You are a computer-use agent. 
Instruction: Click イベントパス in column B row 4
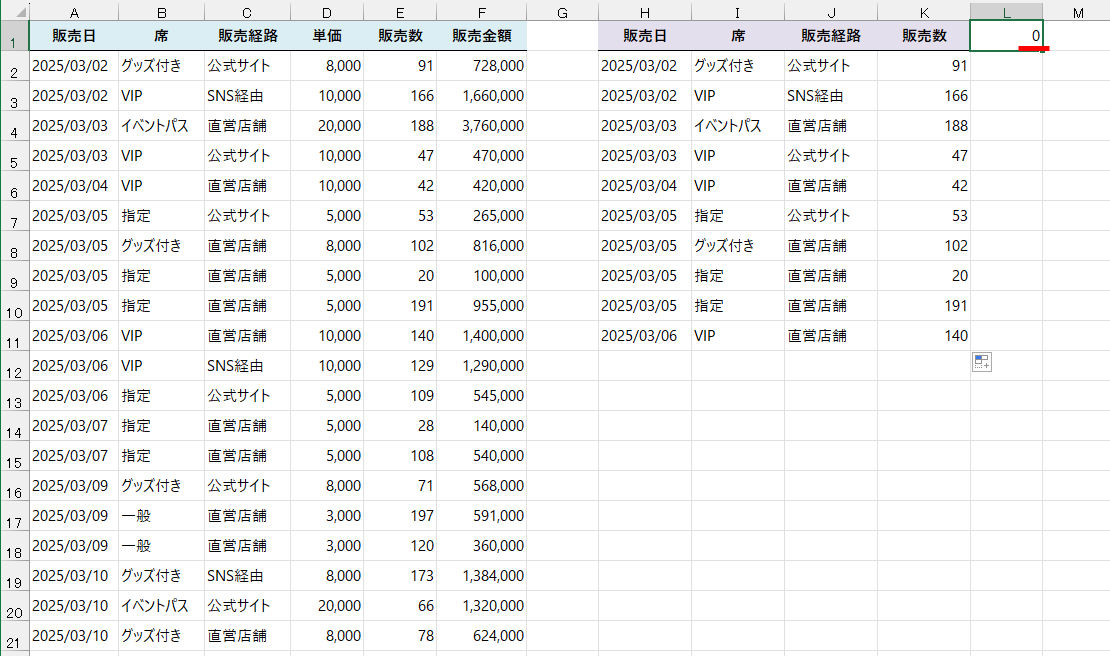click(161, 126)
